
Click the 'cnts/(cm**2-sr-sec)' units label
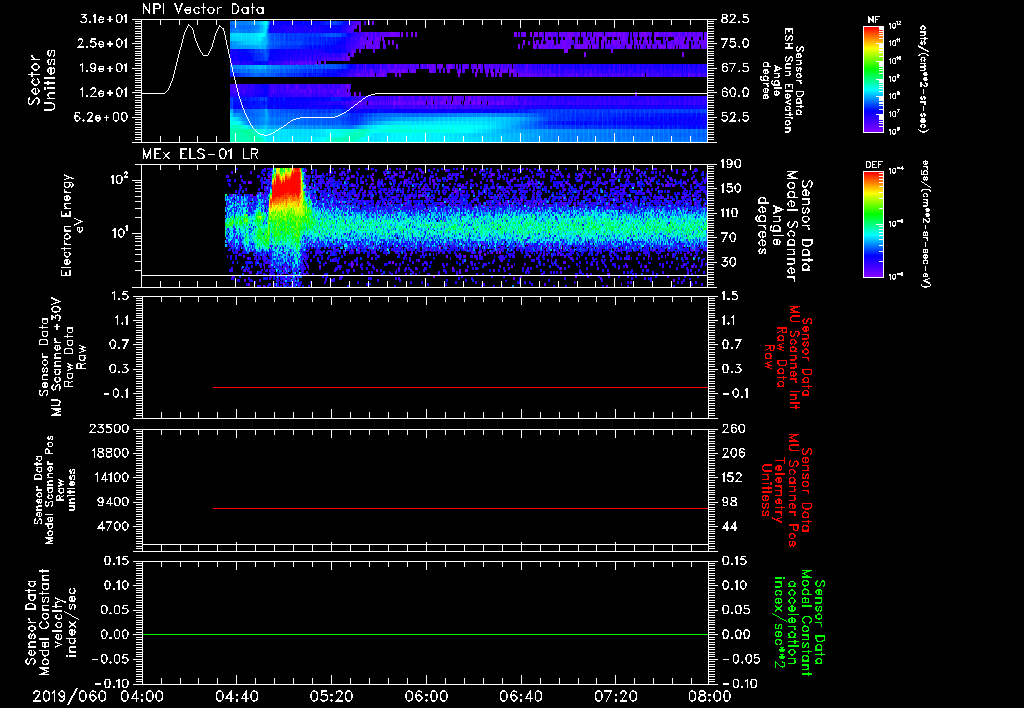coord(923,78)
